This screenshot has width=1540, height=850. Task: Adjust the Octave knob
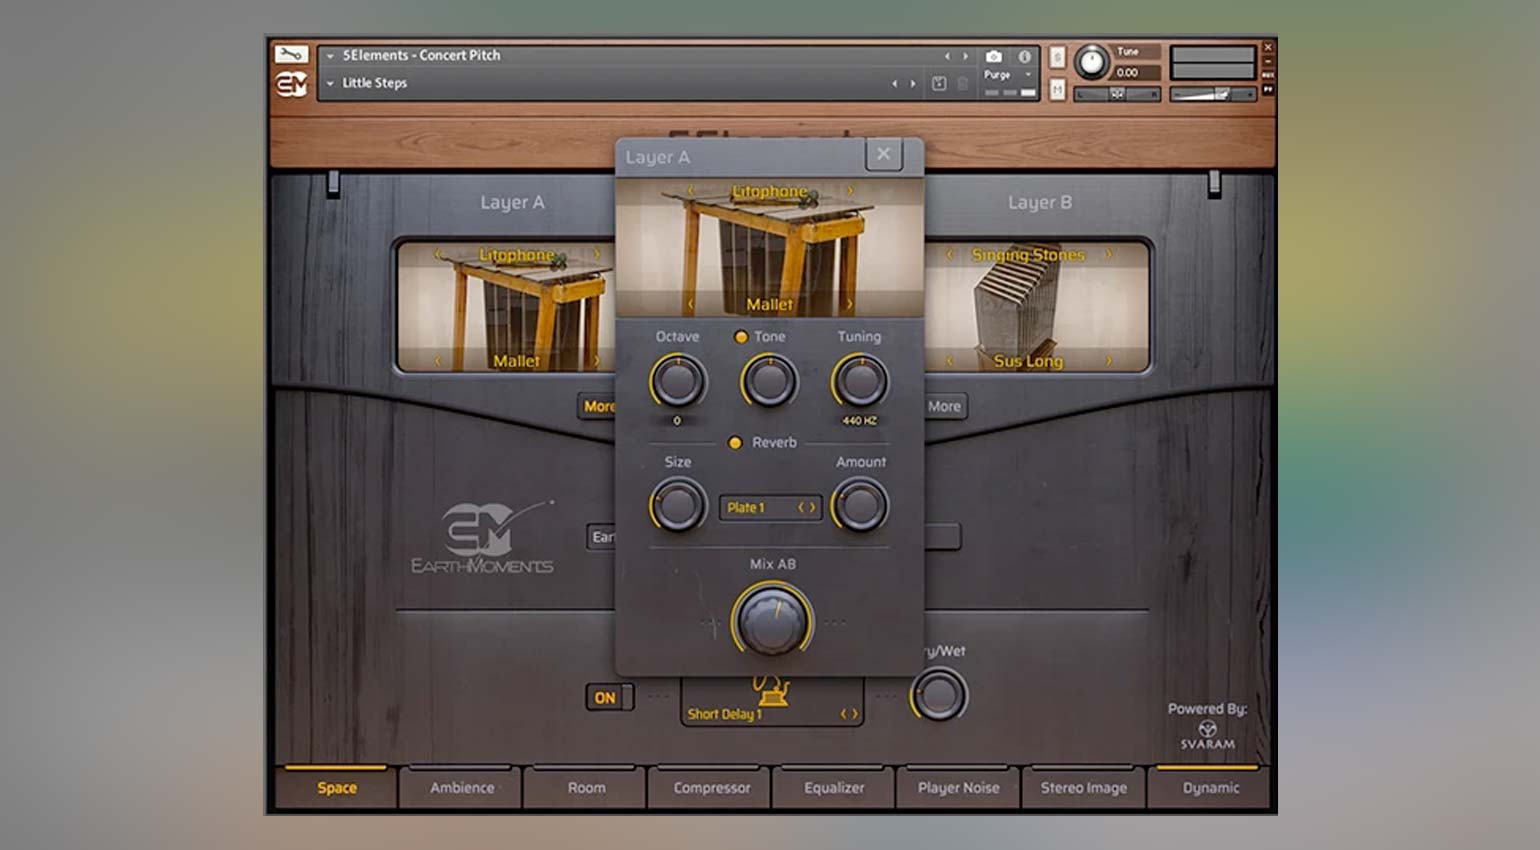pos(678,382)
